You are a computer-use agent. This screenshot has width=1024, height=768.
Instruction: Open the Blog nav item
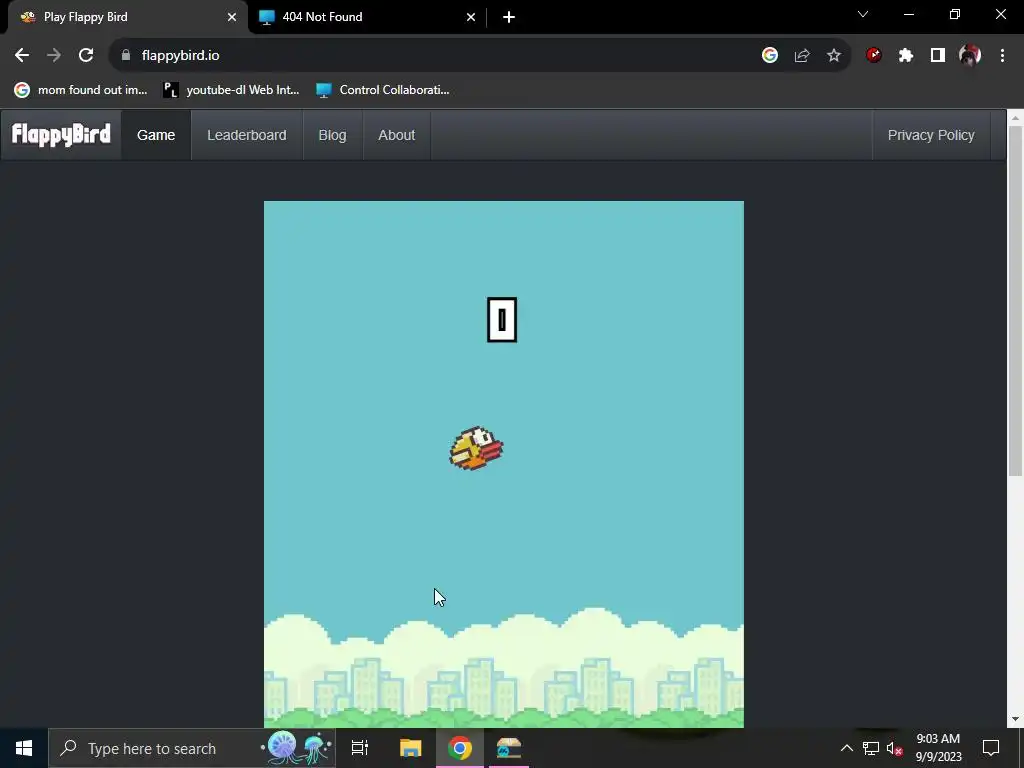point(332,135)
